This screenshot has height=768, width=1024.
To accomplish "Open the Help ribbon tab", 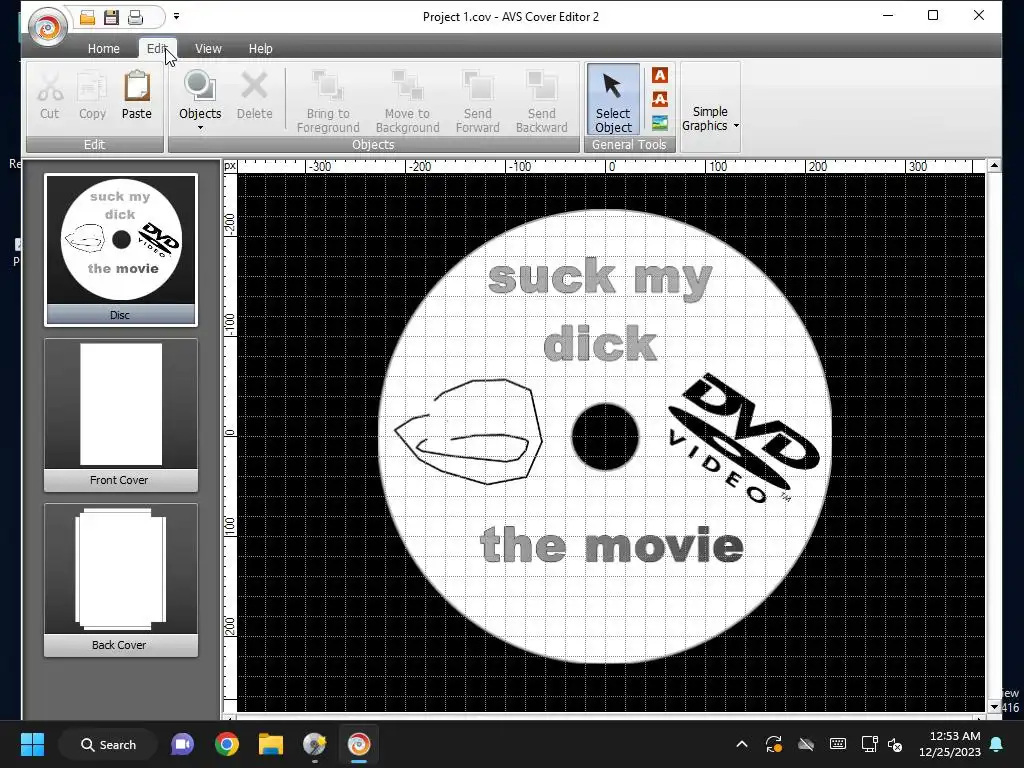I will pos(261,48).
